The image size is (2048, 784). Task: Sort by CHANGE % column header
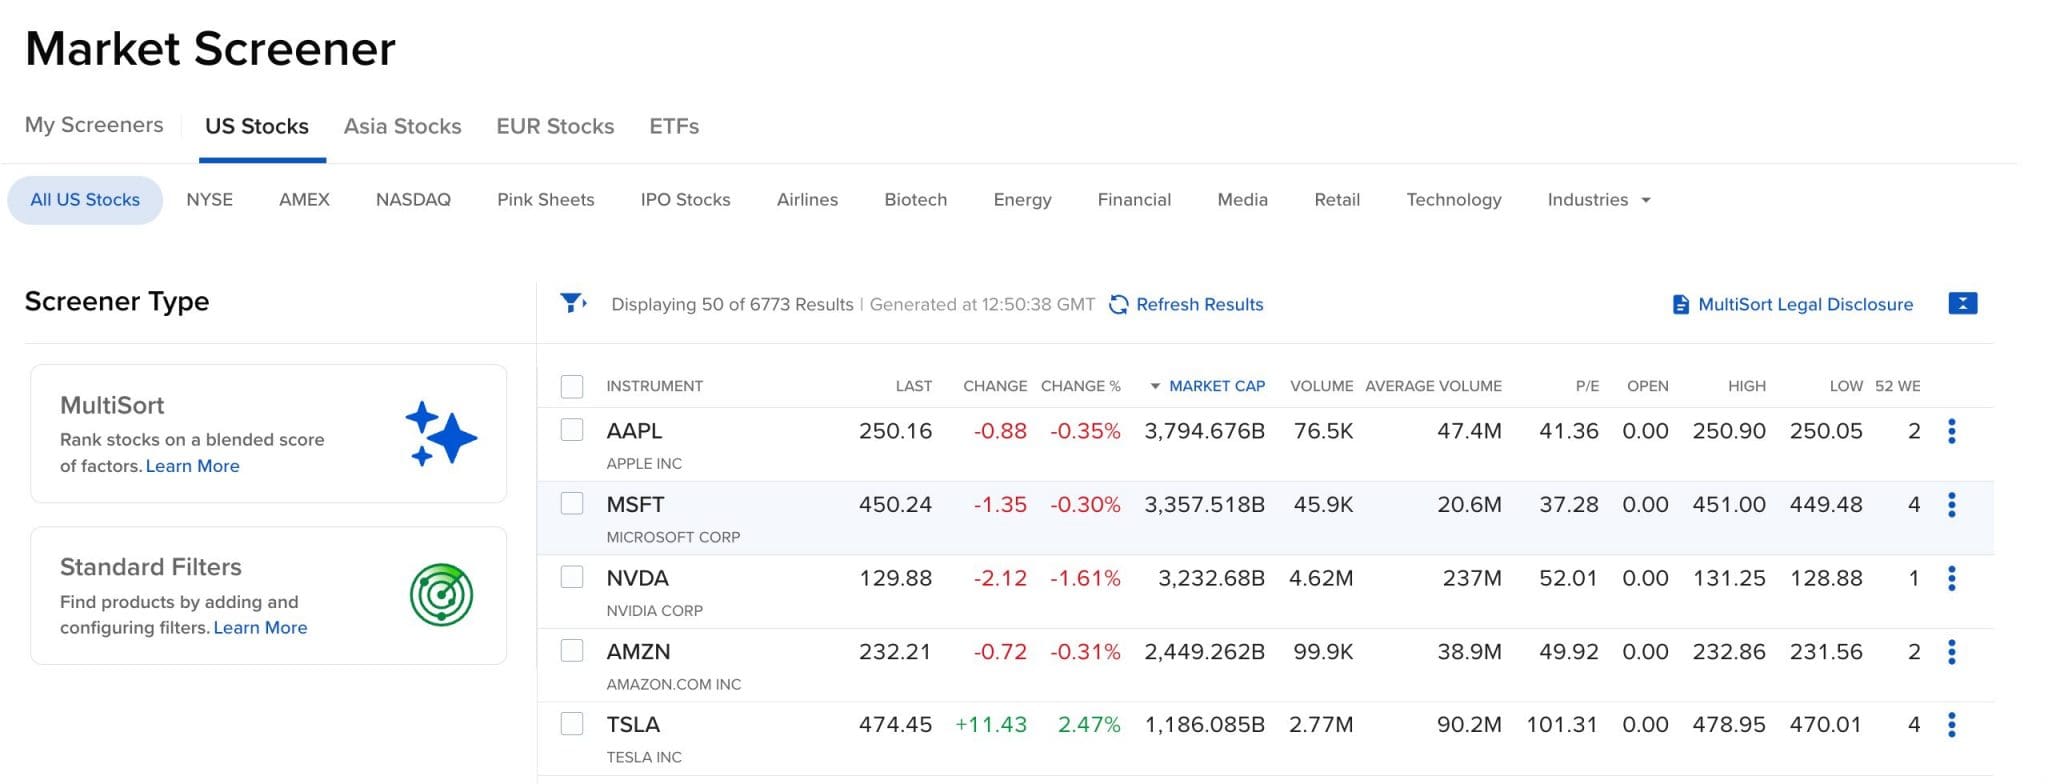1080,386
